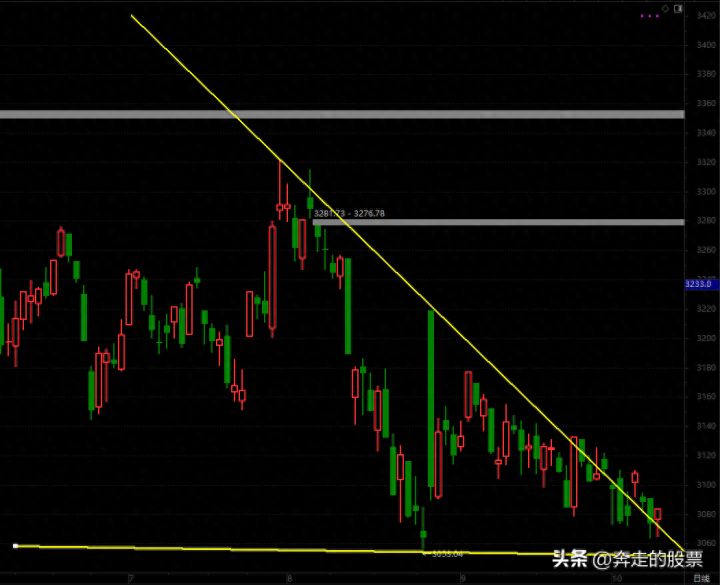Click the 3060 price axis label
Image resolution: width=720 pixels, height=585 pixels.
(706, 543)
